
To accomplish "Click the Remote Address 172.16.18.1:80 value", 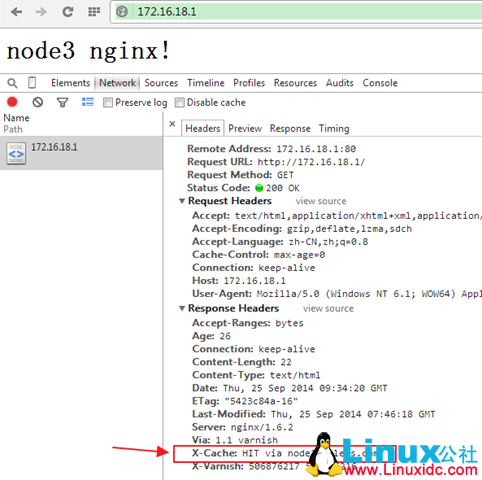I will [x=316, y=149].
